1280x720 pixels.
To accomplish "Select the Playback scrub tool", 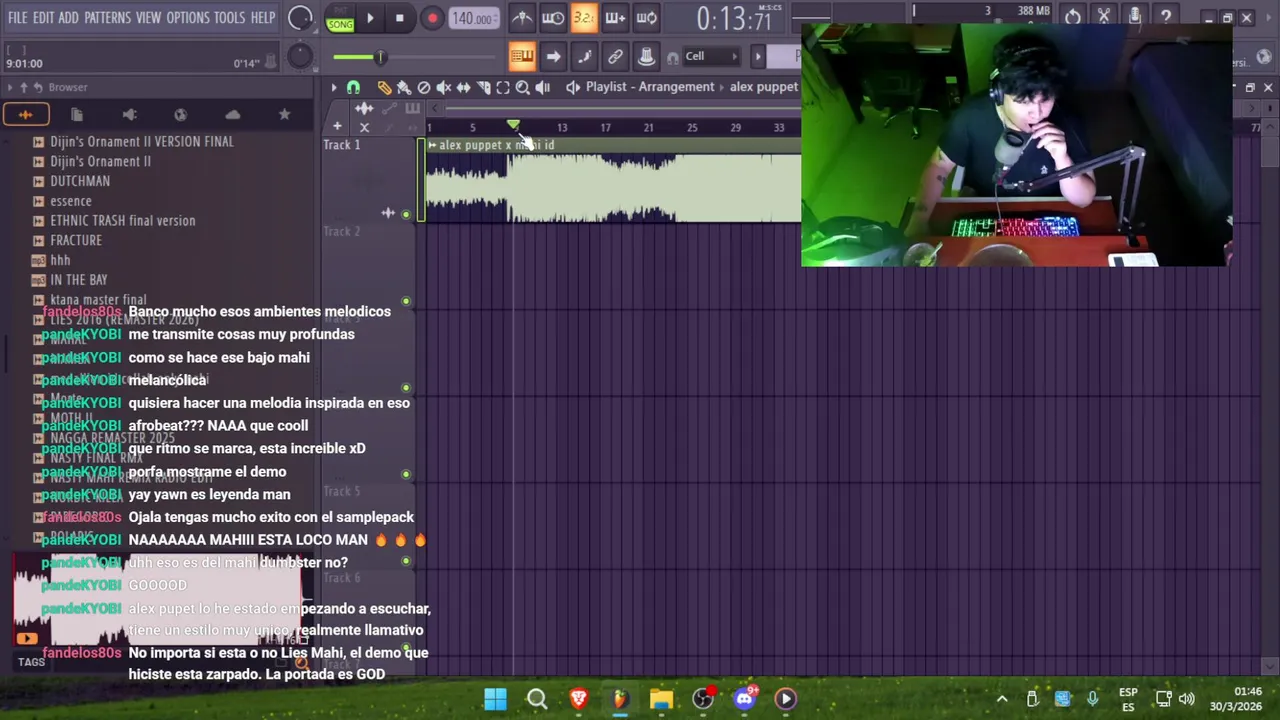I will pyautogui.click(x=542, y=88).
